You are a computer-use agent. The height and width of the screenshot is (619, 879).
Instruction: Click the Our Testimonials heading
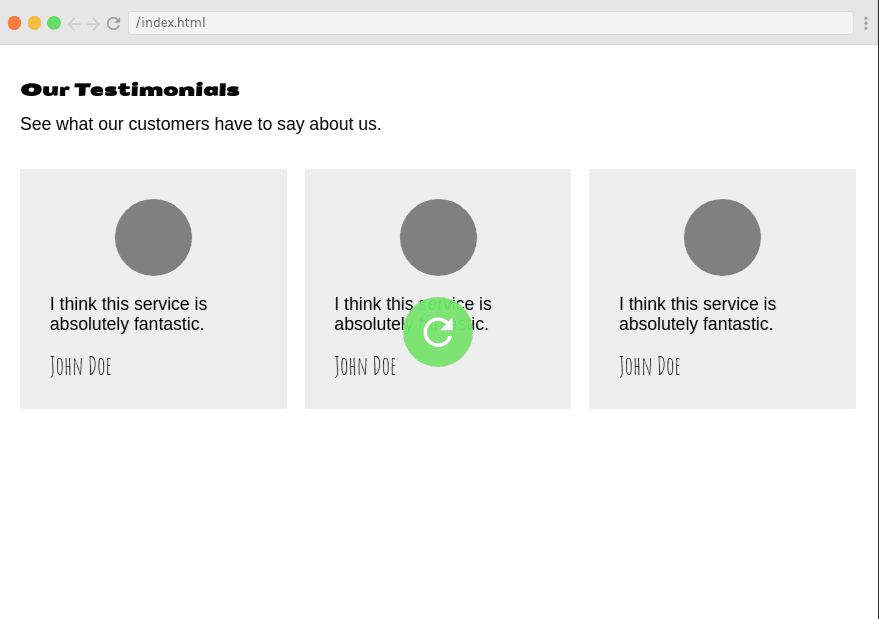click(130, 90)
